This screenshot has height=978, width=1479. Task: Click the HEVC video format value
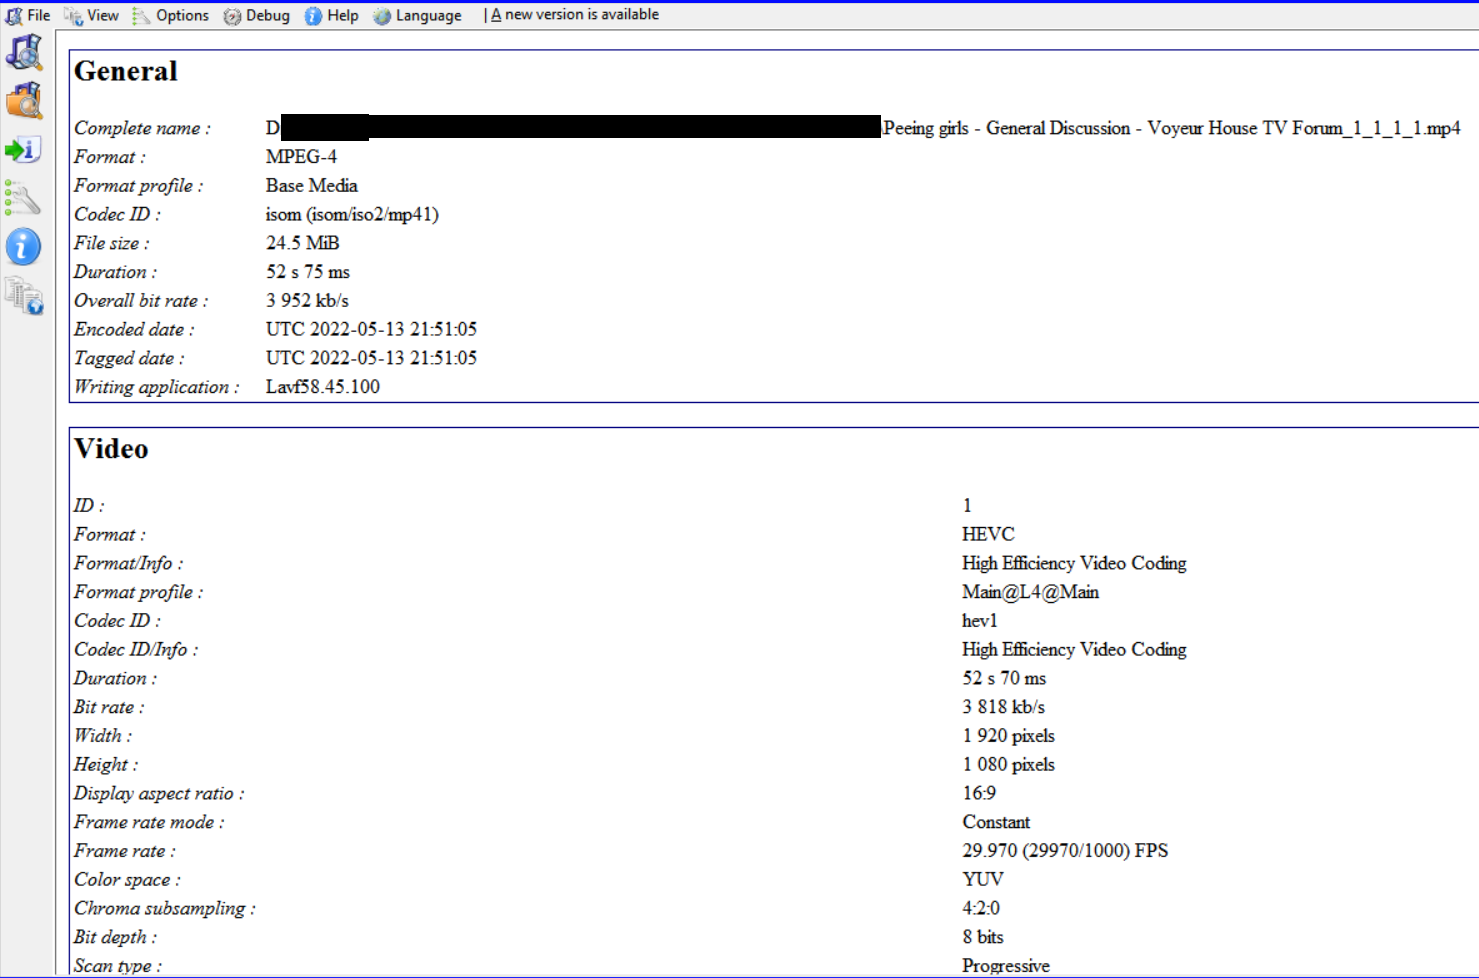tap(988, 535)
